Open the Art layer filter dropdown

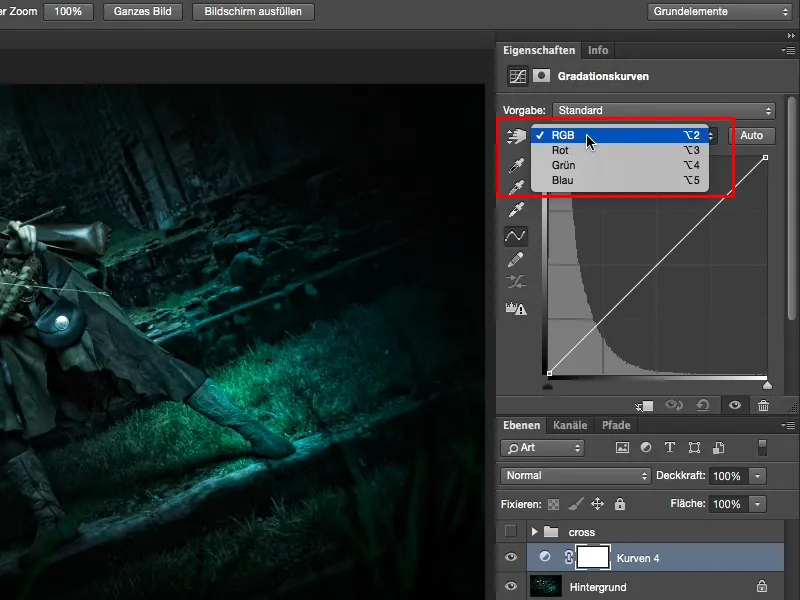click(x=542, y=448)
